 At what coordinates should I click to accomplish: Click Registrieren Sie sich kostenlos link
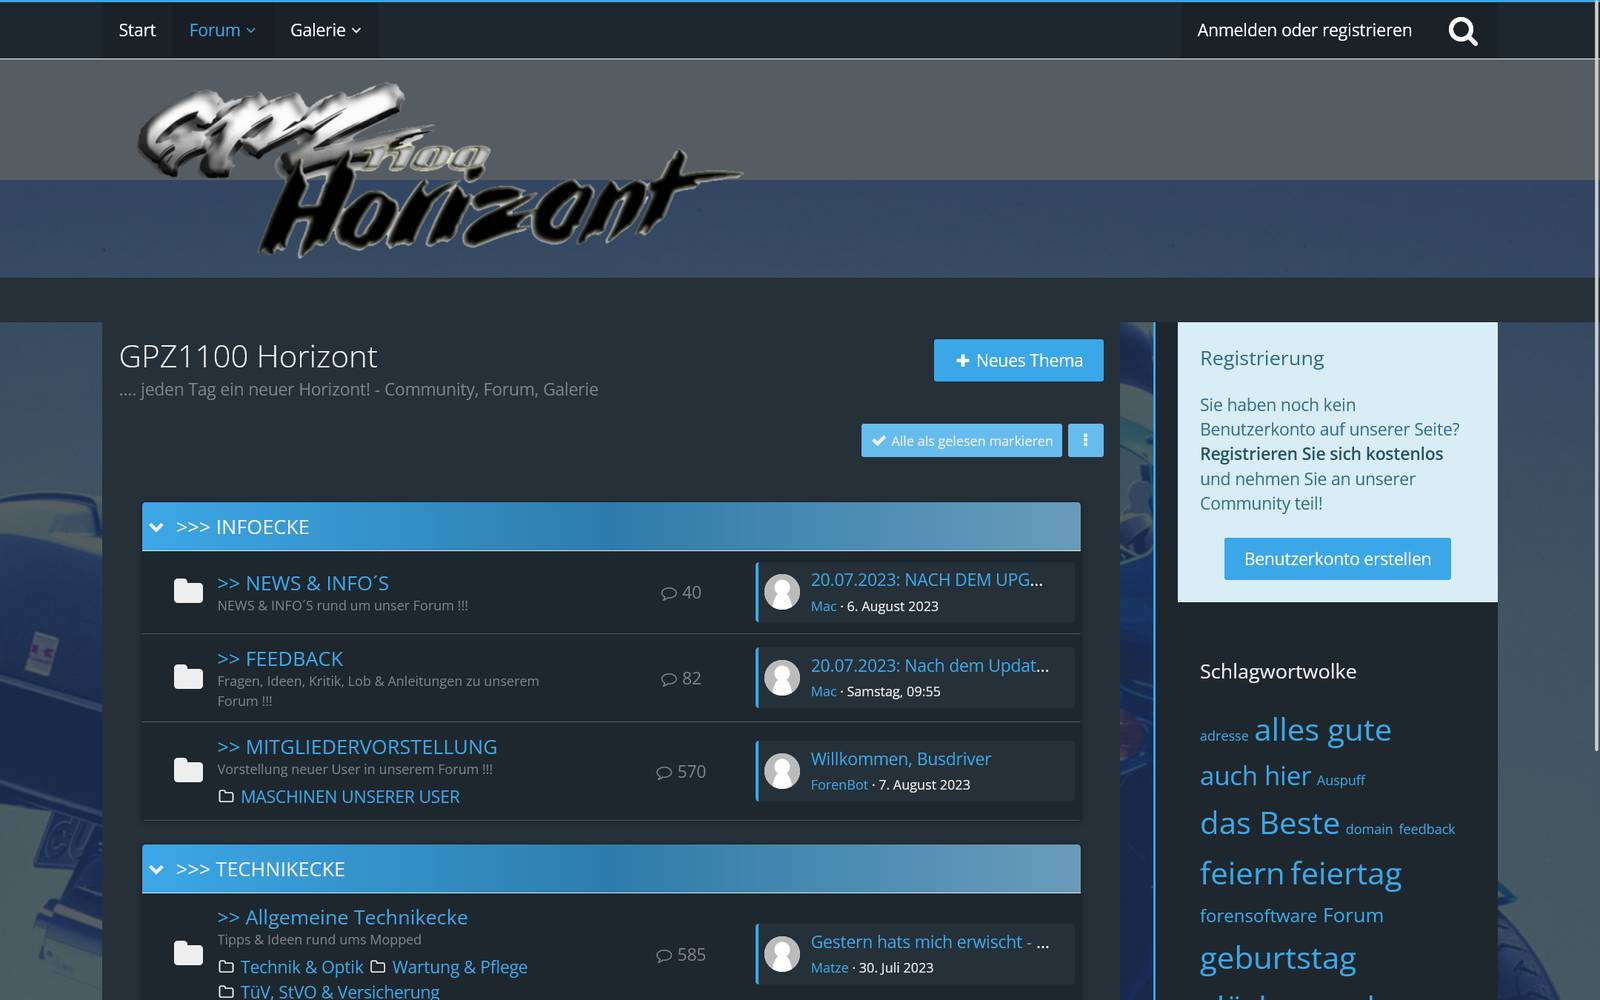(x=1321, y=454)
